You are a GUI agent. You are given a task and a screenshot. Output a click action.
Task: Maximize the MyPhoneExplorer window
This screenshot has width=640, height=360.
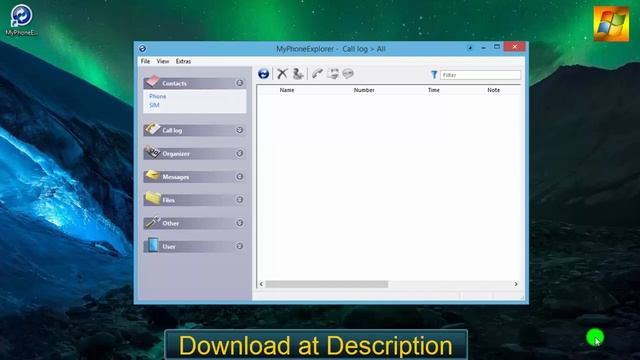(x=497, y=47)
